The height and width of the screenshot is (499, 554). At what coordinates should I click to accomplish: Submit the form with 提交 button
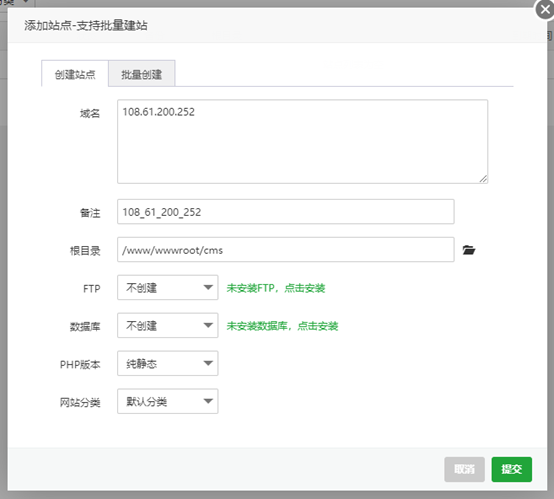[512, 469]
